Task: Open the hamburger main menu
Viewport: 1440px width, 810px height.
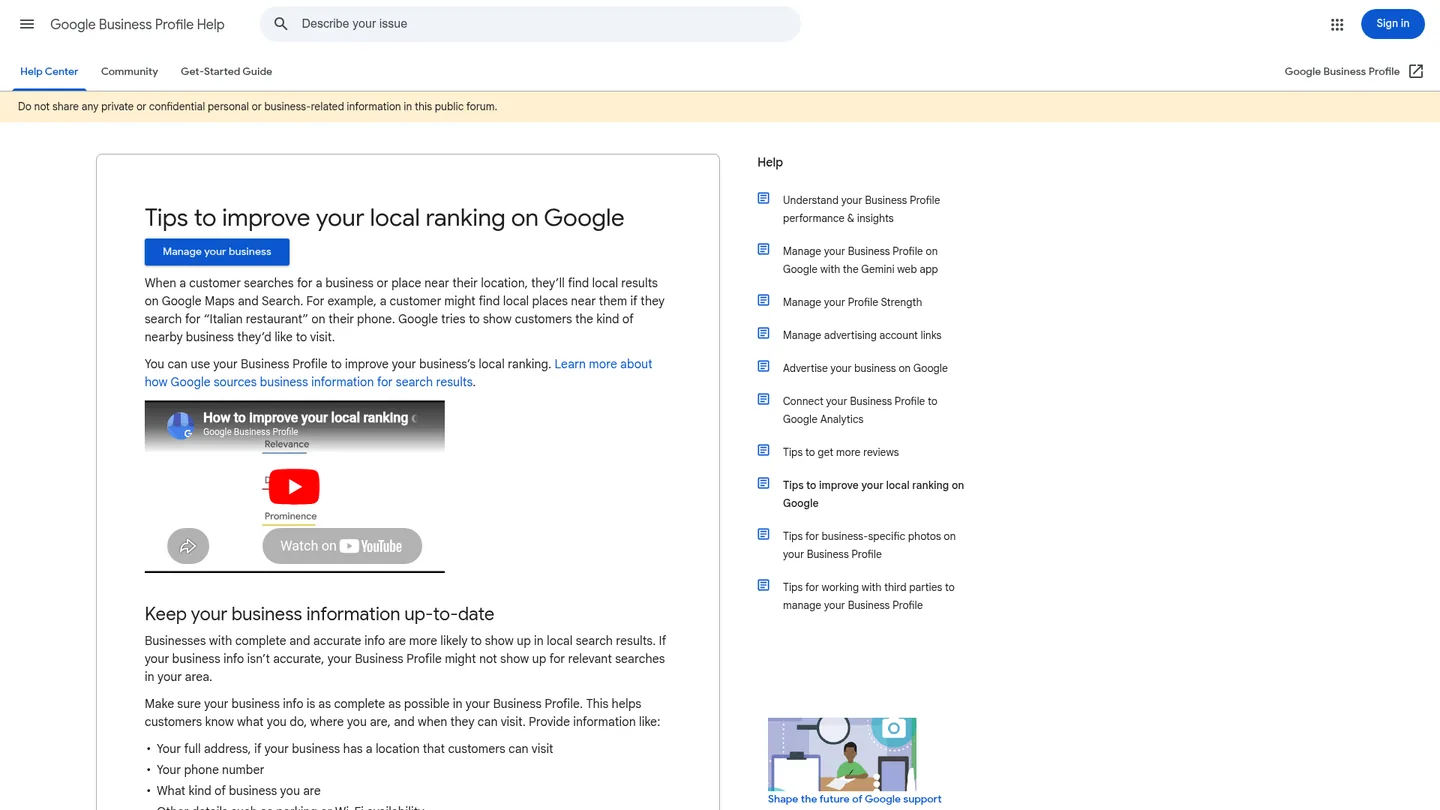Action: (27, 24)
